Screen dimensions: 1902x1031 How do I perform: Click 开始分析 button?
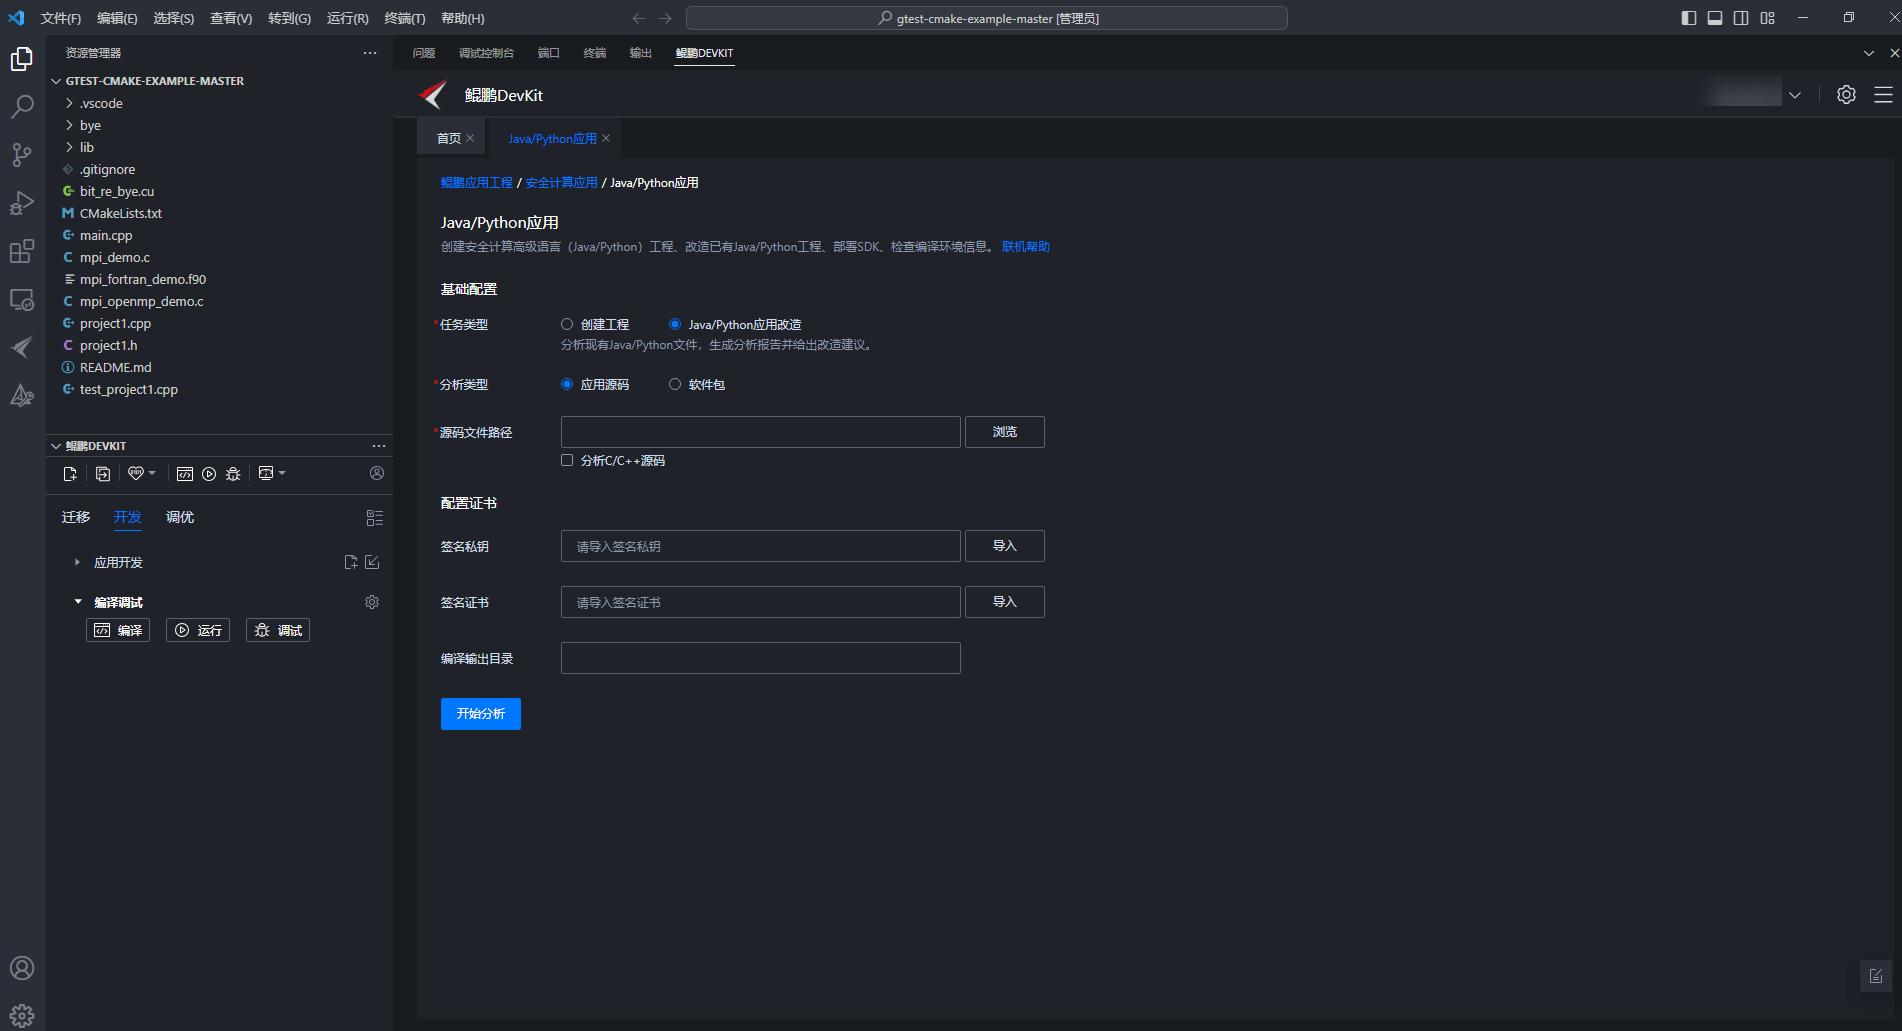click(x=481, y=714)
